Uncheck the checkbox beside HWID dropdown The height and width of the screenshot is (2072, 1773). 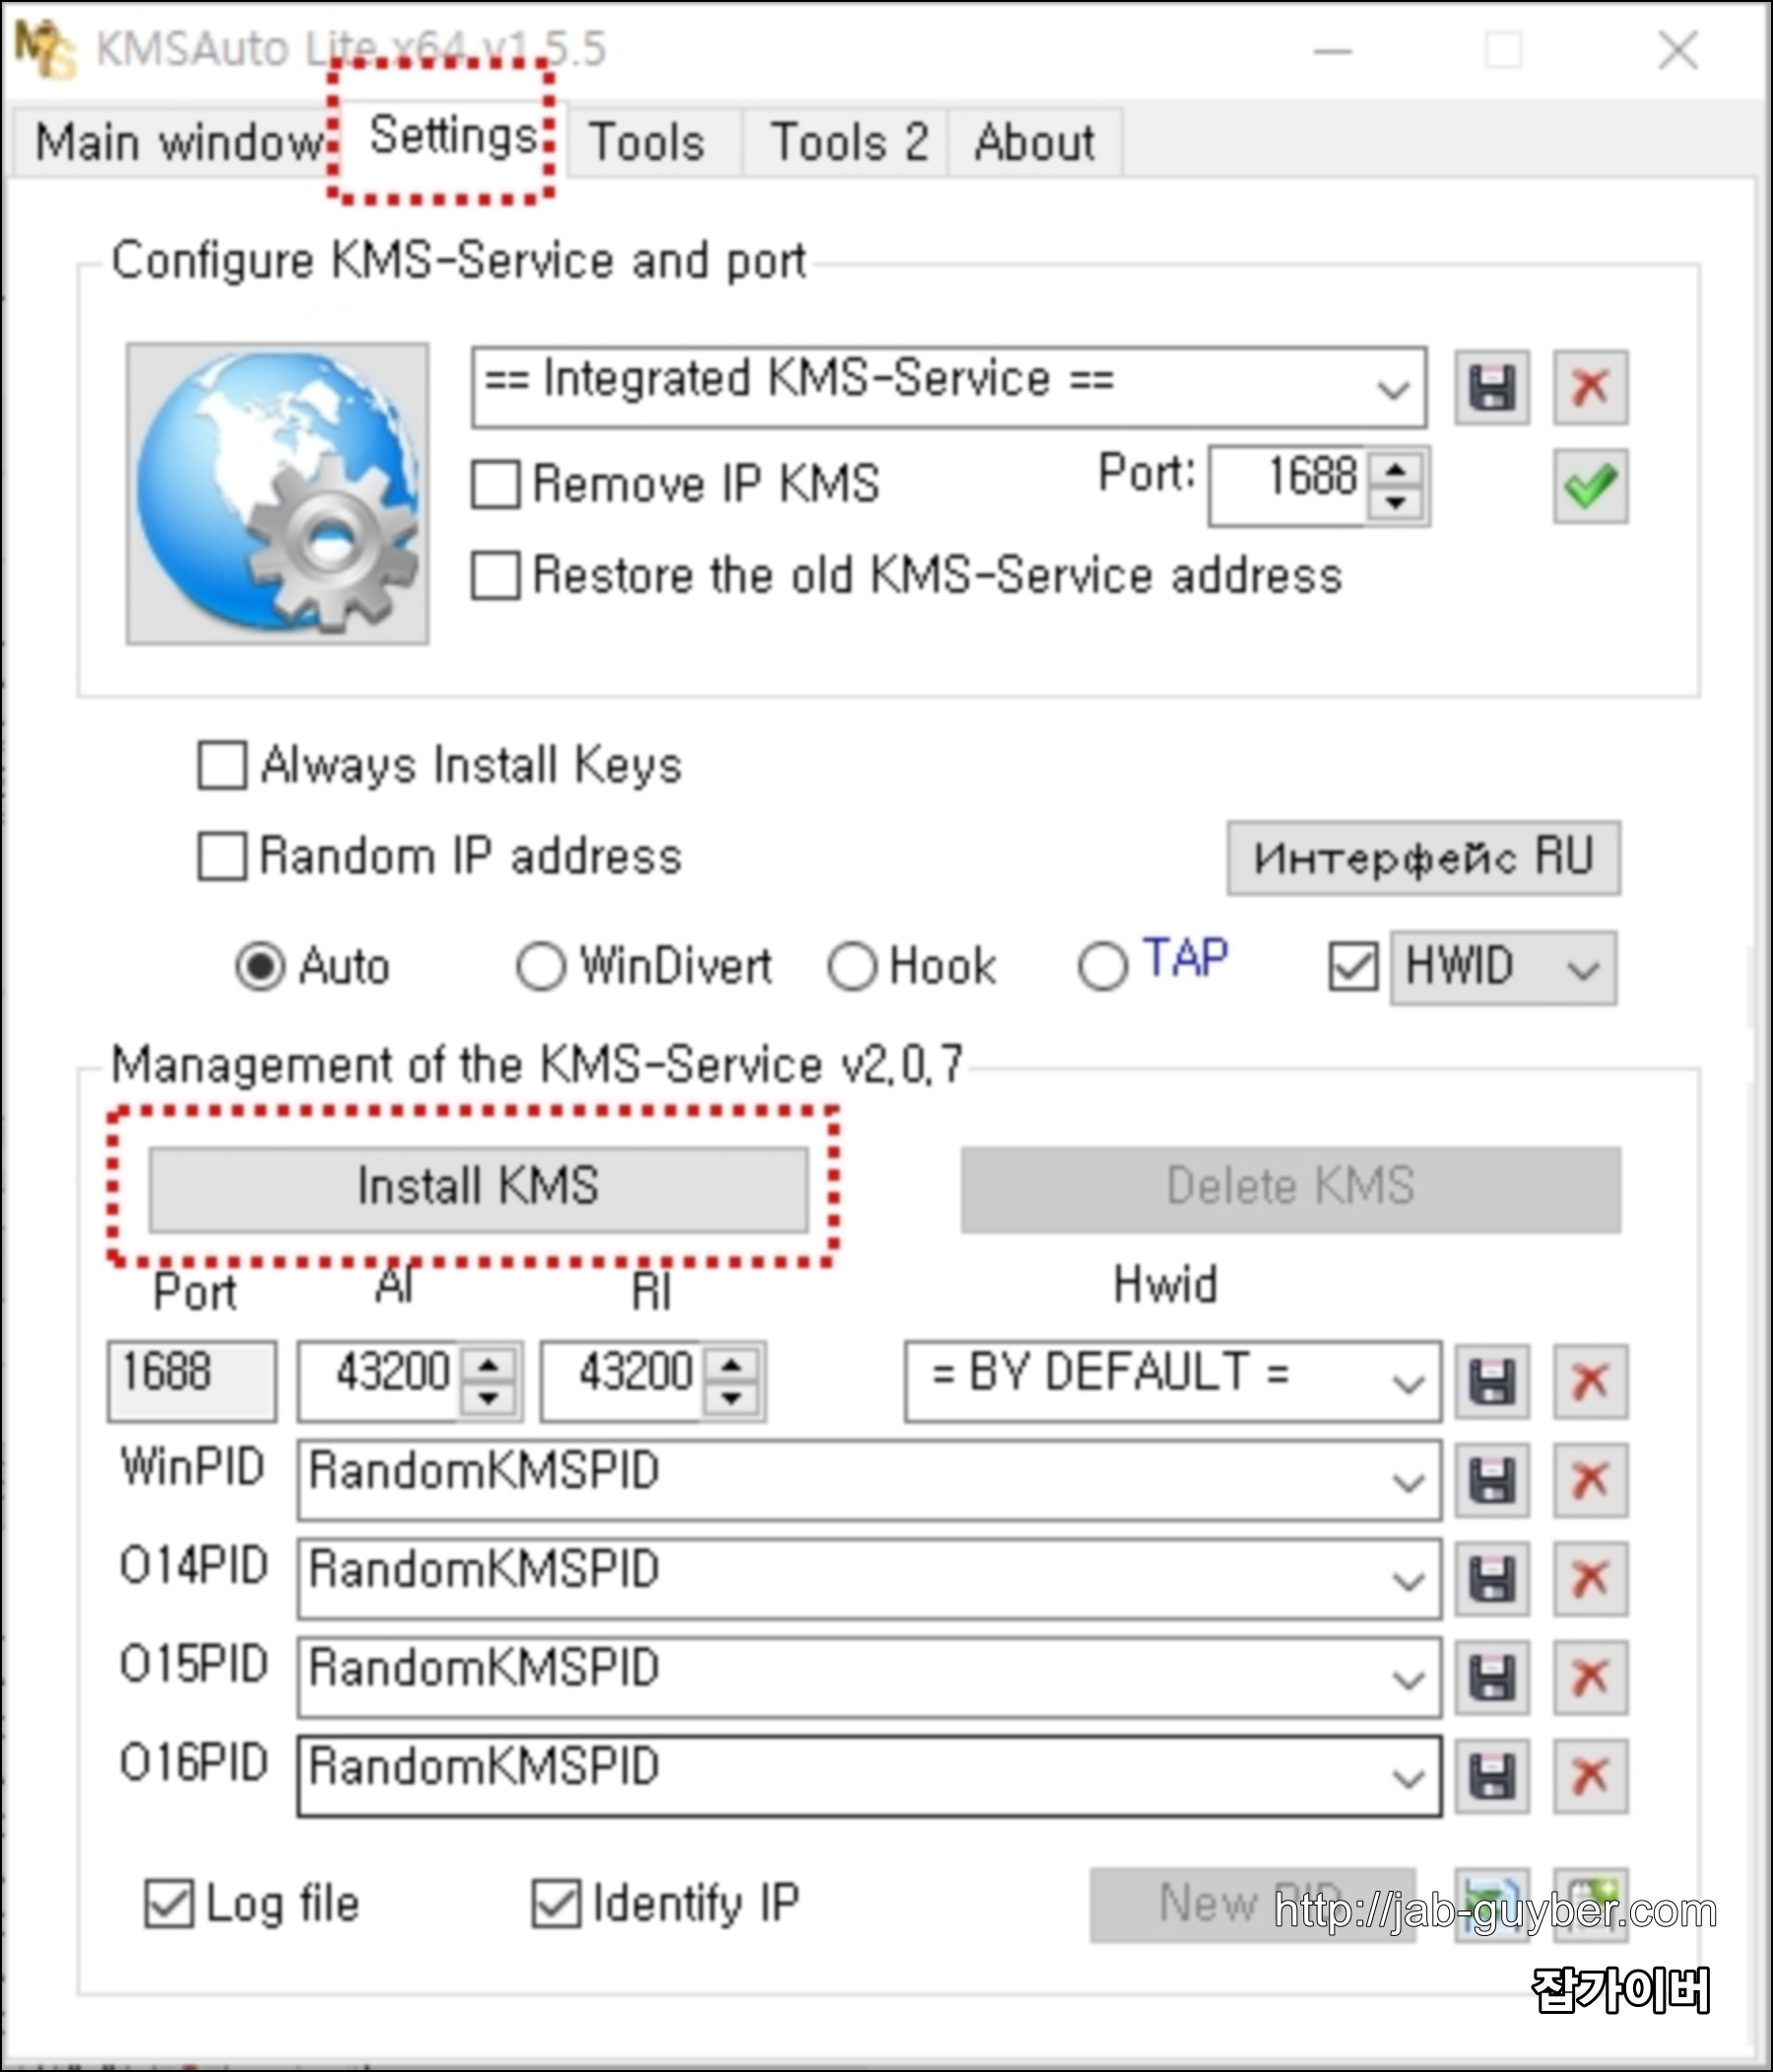[1353, 967]
